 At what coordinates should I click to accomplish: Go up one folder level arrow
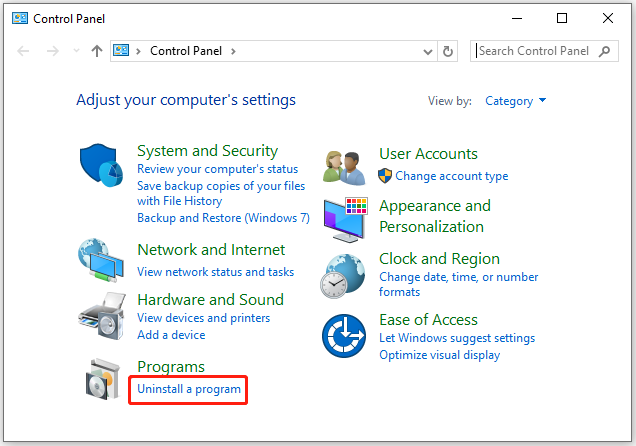pyautogui.click(x=97, y=51)
